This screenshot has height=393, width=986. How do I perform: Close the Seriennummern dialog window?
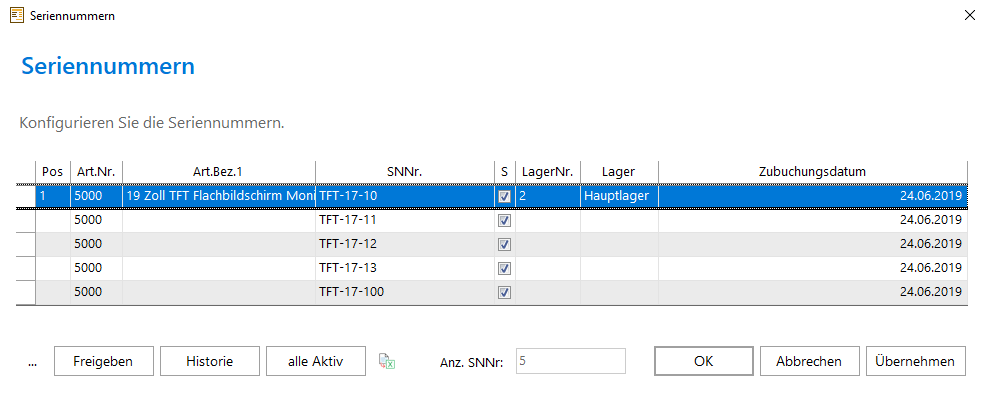pos(970,16)
